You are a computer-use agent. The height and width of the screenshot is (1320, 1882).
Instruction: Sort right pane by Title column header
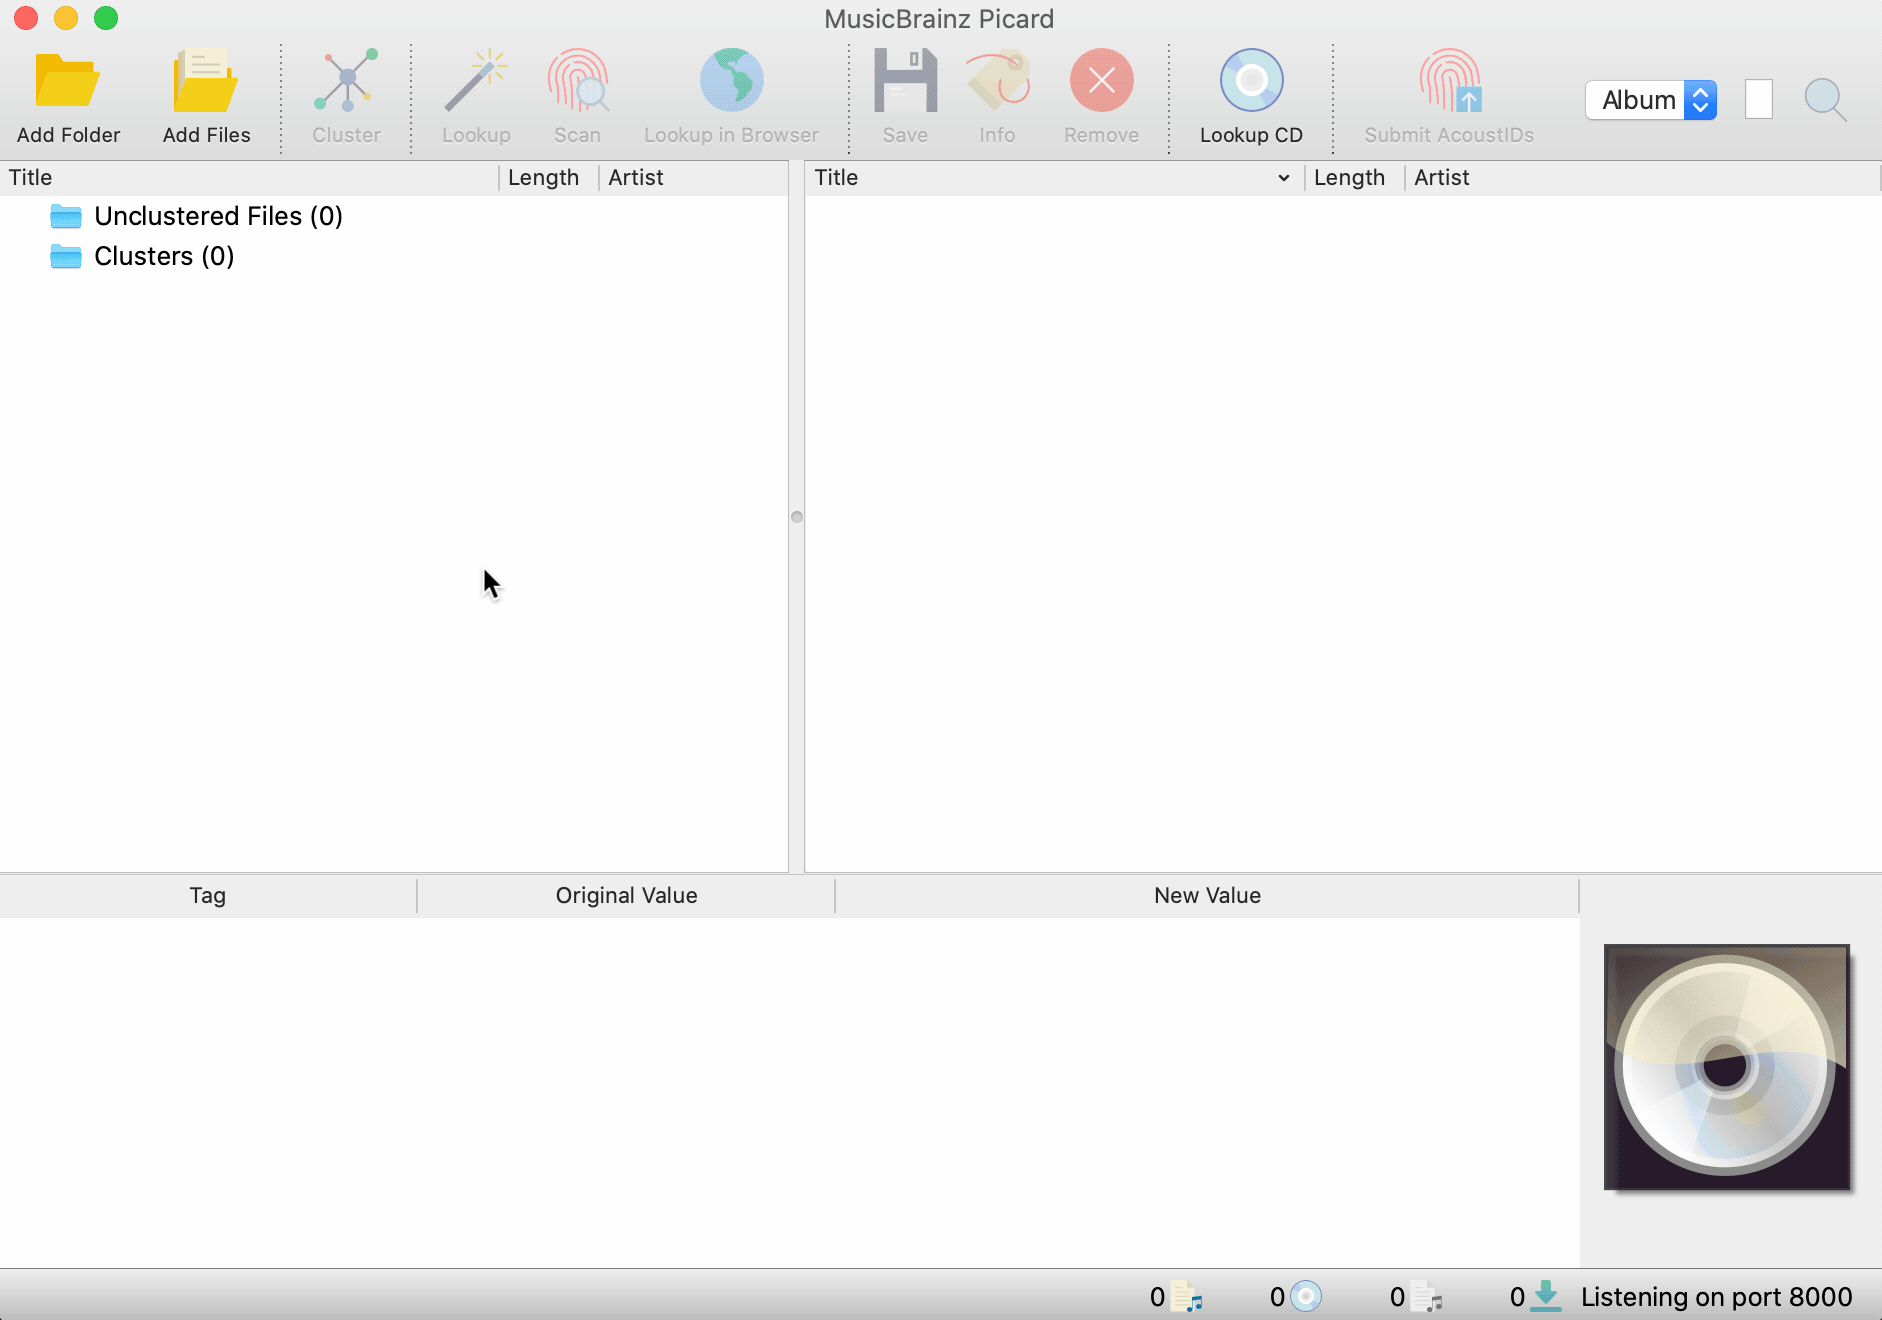tap(1040, 178)
